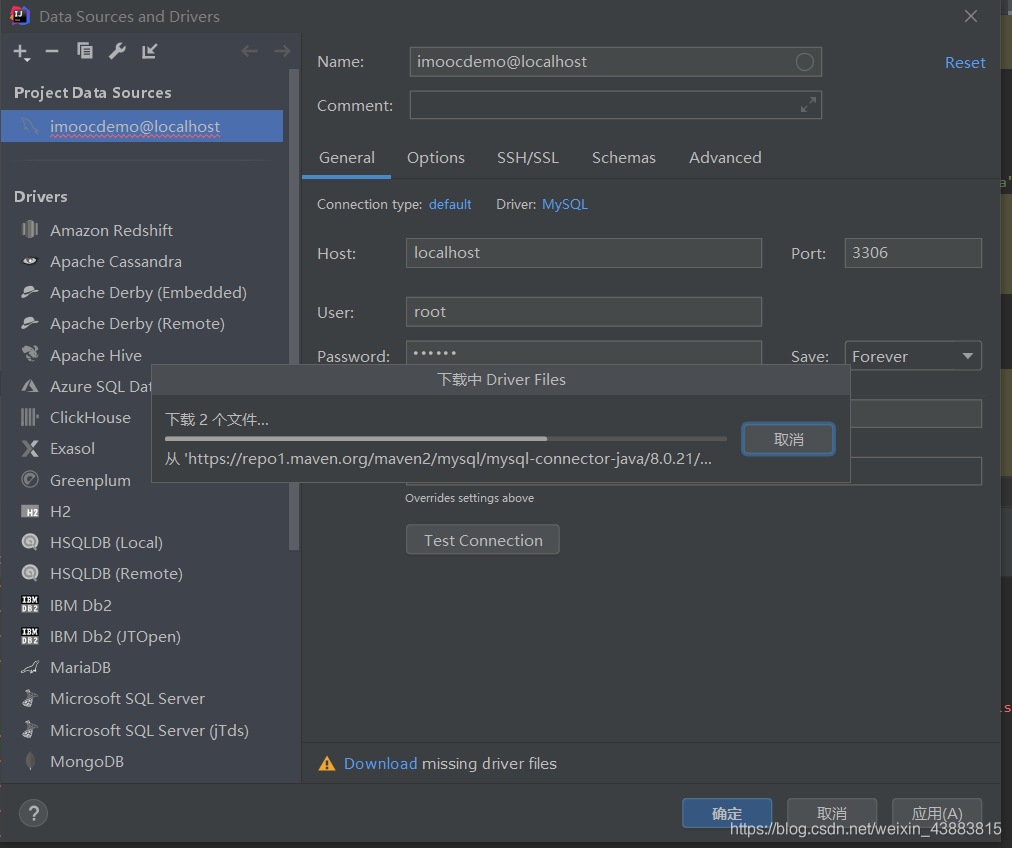Screen dimensions: 1012x848
Task: Open the Advanced tab
Action: click(725, 157)
